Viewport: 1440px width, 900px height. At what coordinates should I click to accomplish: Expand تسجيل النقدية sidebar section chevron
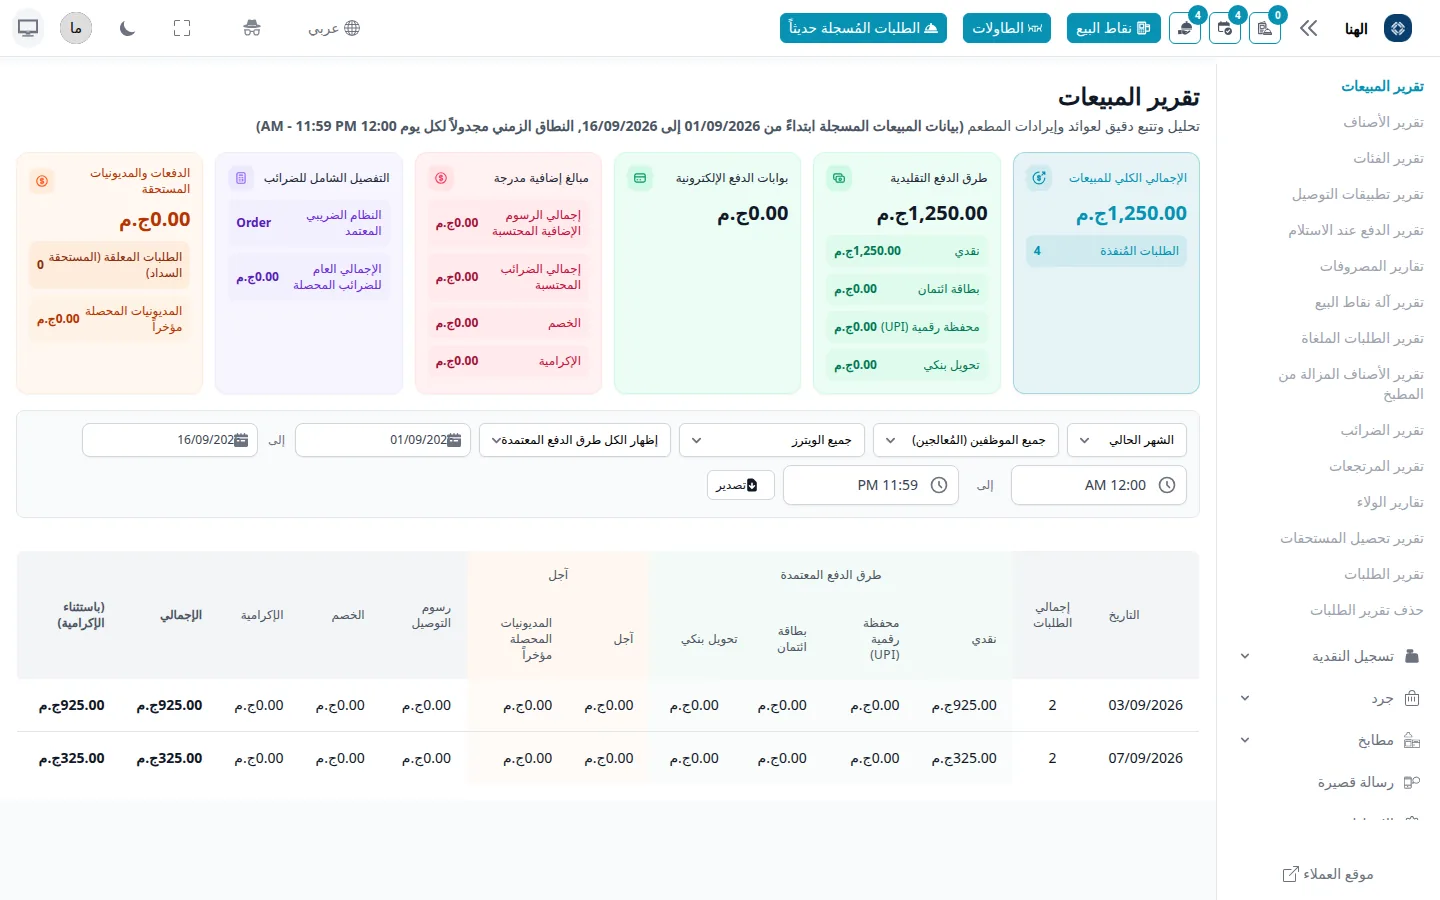coord(1245,656)
